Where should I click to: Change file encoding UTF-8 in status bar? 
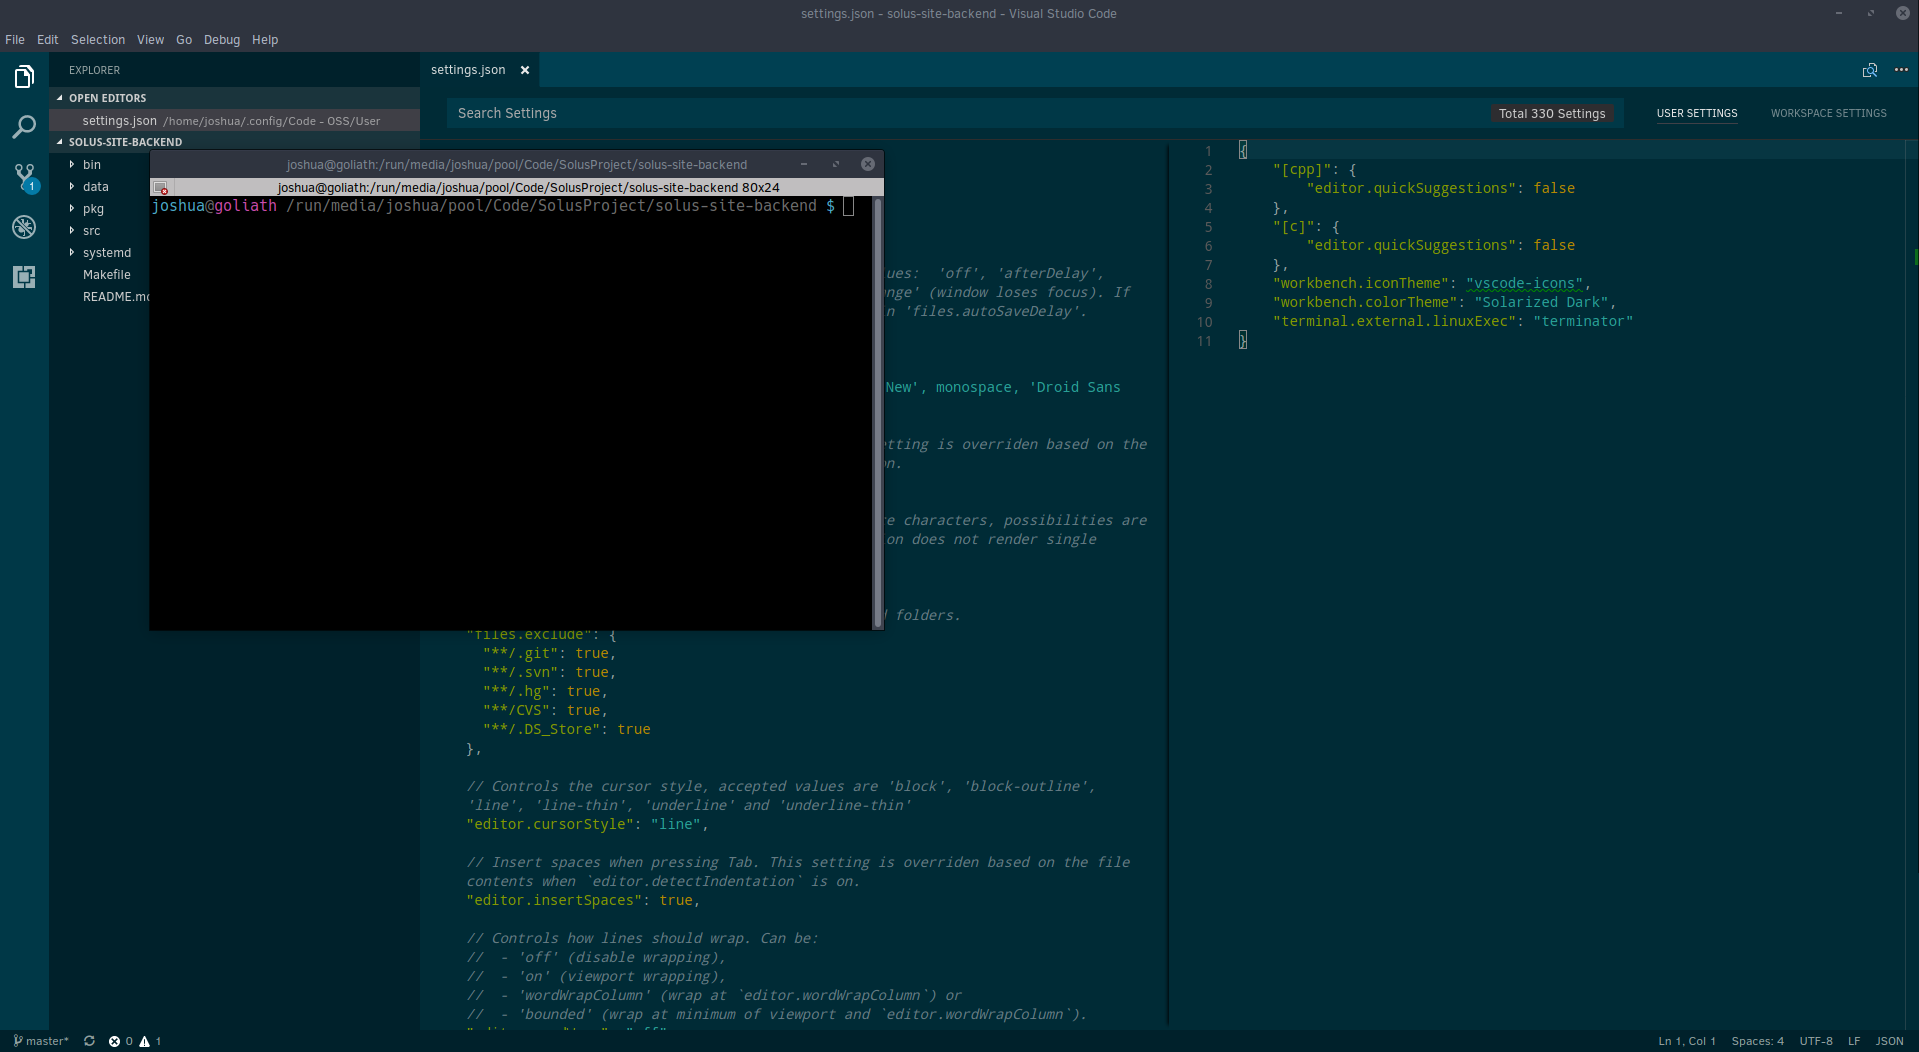[1816, 1041]
